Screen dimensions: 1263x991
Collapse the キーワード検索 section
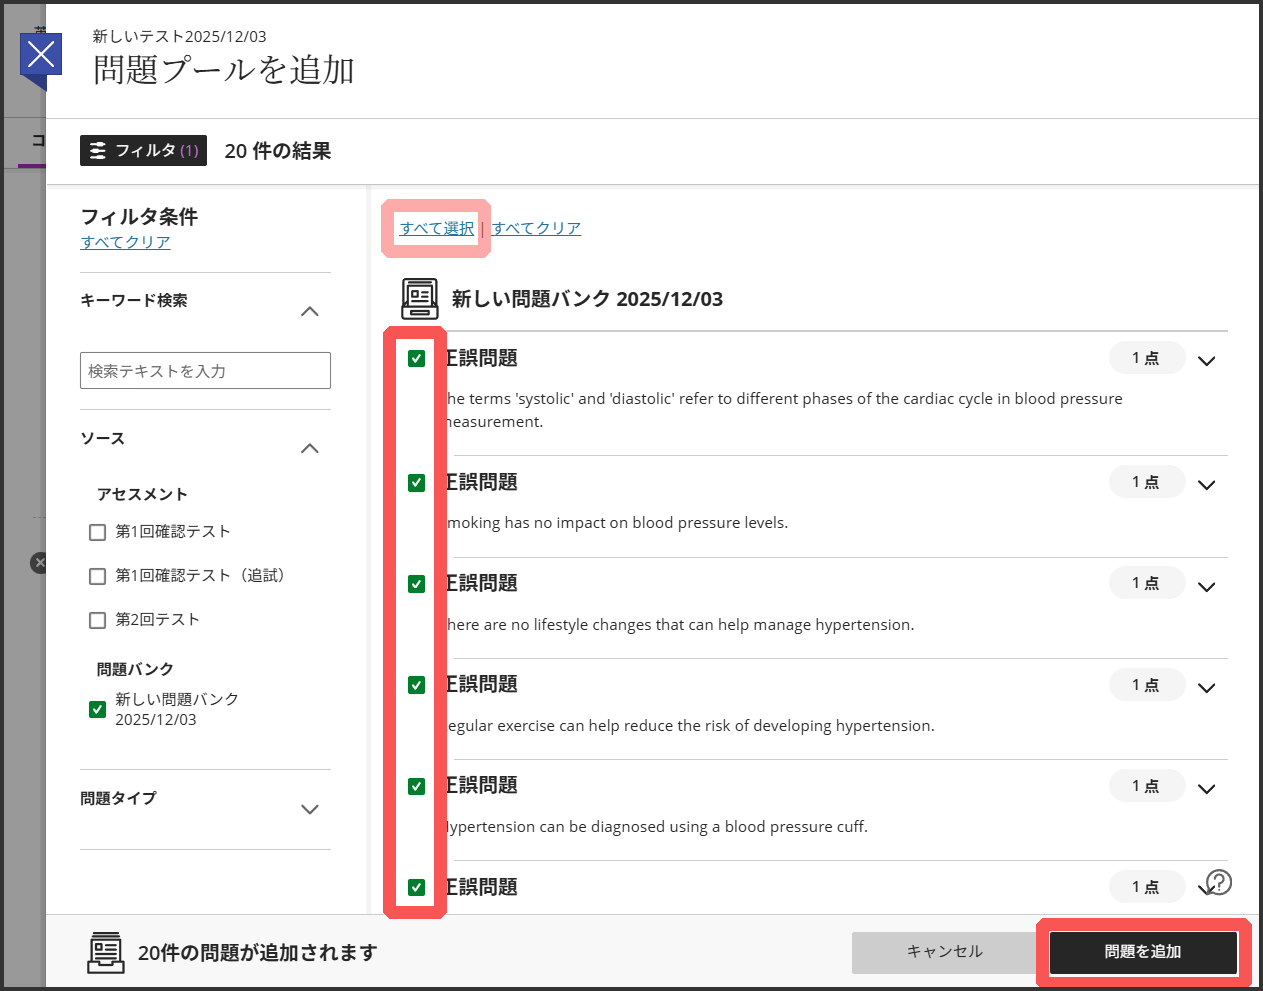310,311
